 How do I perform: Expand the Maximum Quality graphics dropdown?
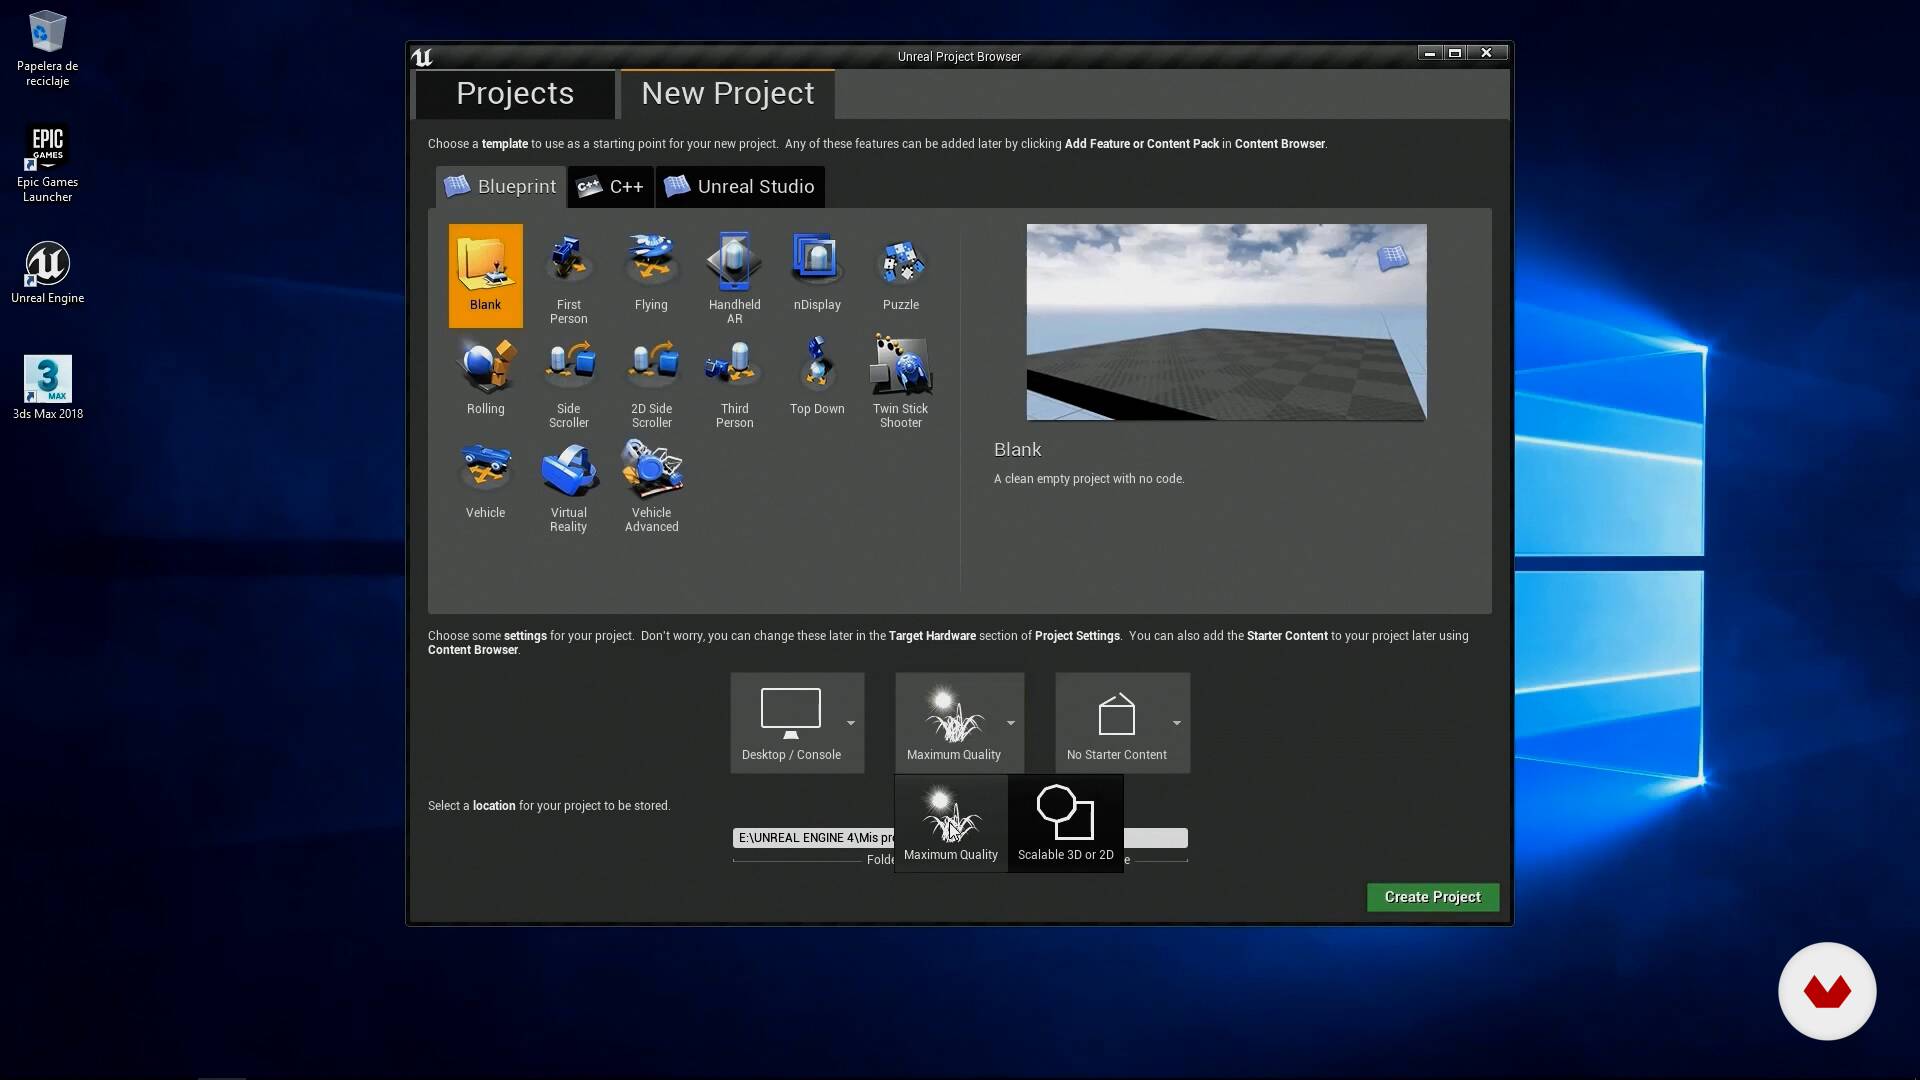coord(959,722)
